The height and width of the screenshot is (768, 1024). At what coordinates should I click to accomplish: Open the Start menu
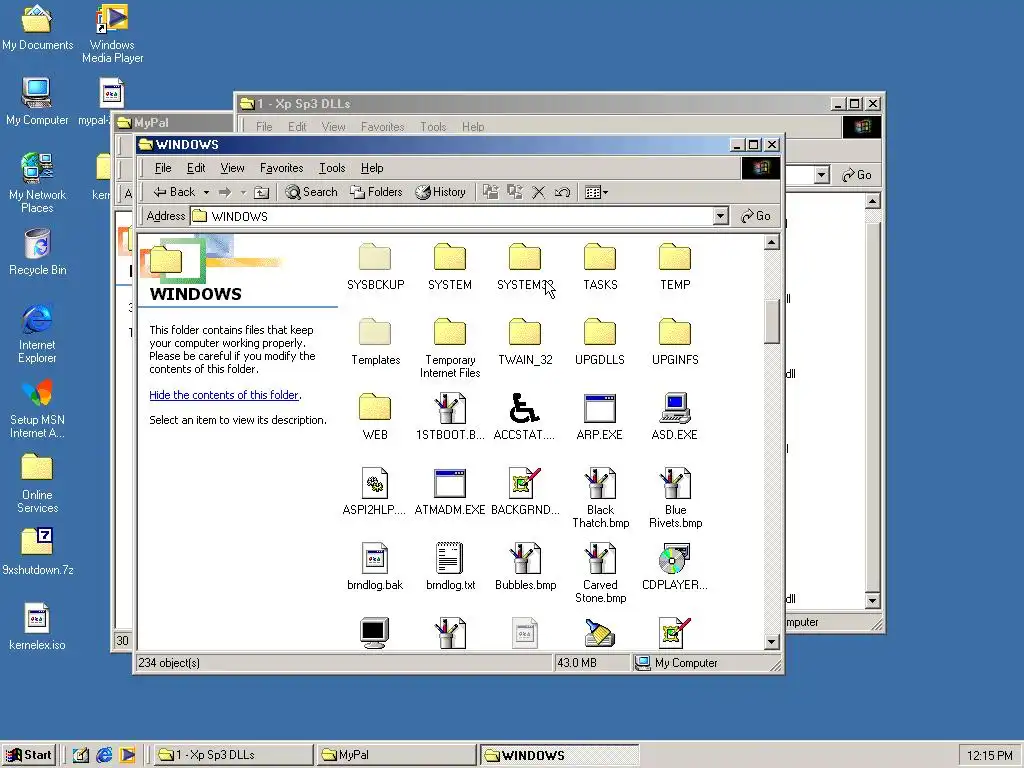29,755
